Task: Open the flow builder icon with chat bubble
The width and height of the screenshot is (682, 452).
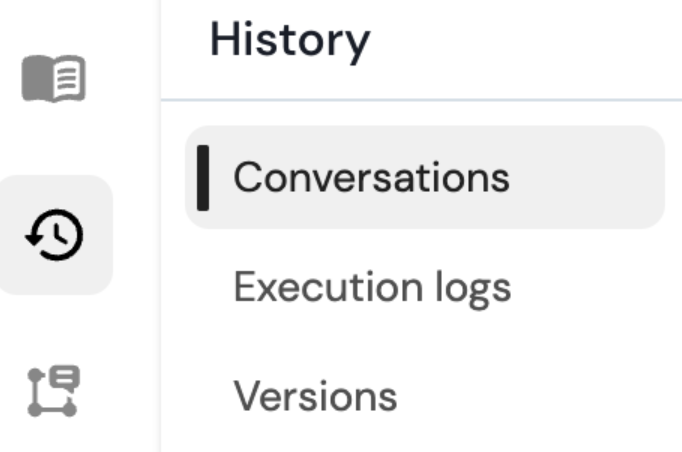Action: tap(54, 391)
